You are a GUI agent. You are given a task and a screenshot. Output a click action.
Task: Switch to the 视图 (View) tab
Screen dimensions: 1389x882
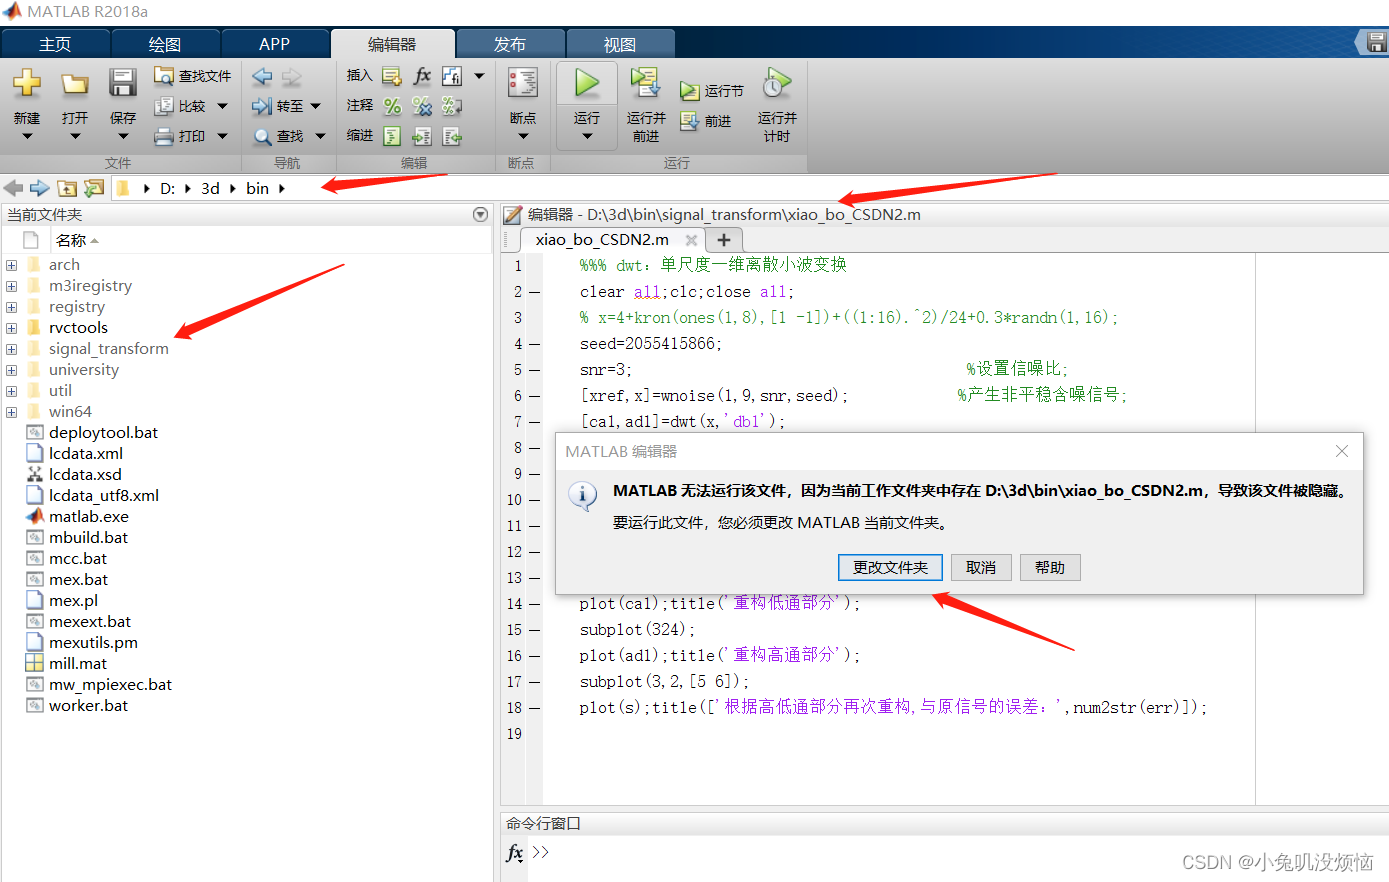(620, 44)
